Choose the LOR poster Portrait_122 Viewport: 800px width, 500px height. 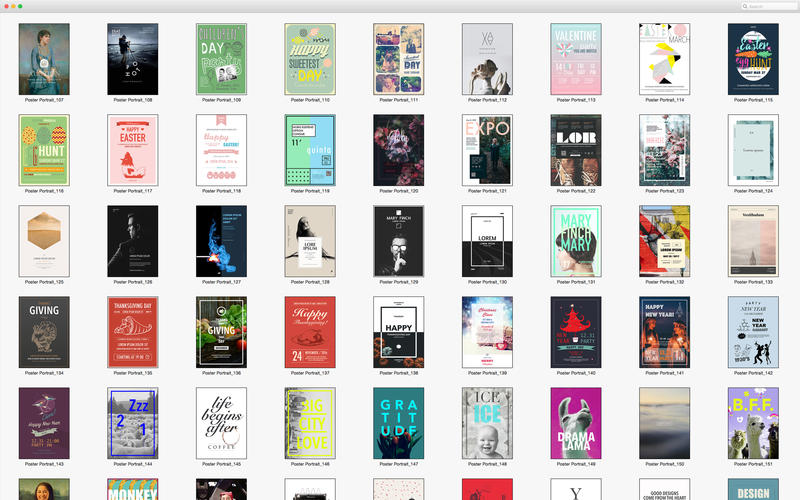coord(576,150)
